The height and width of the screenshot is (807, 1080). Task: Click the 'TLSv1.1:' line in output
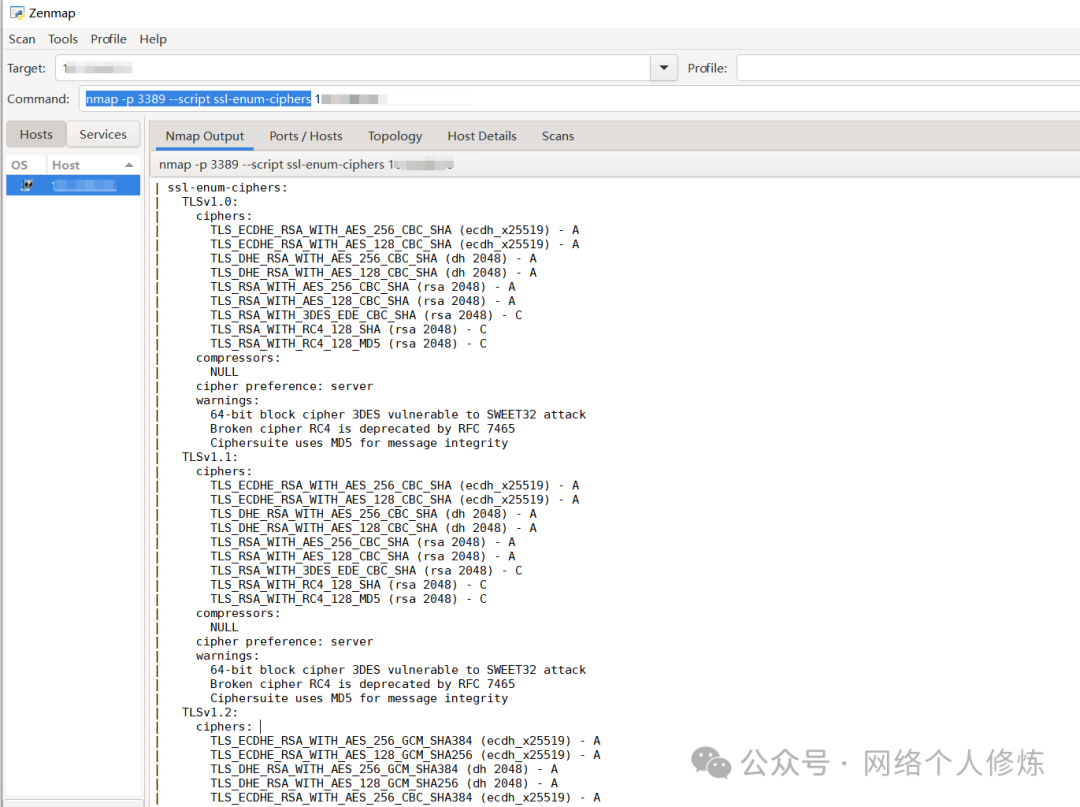tap(209, 457)
